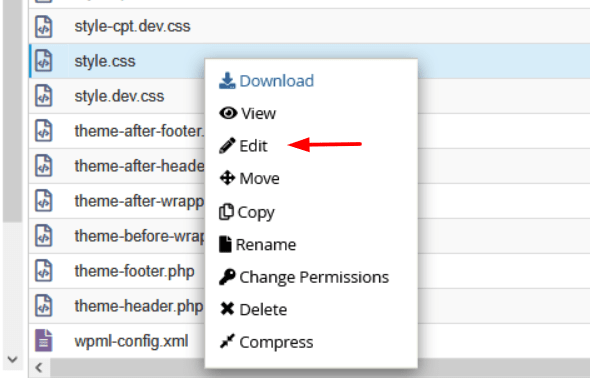Viewport: 590px width, 378px height.
Task: Click the Compress arrows icon
Action: coord(227,342)
